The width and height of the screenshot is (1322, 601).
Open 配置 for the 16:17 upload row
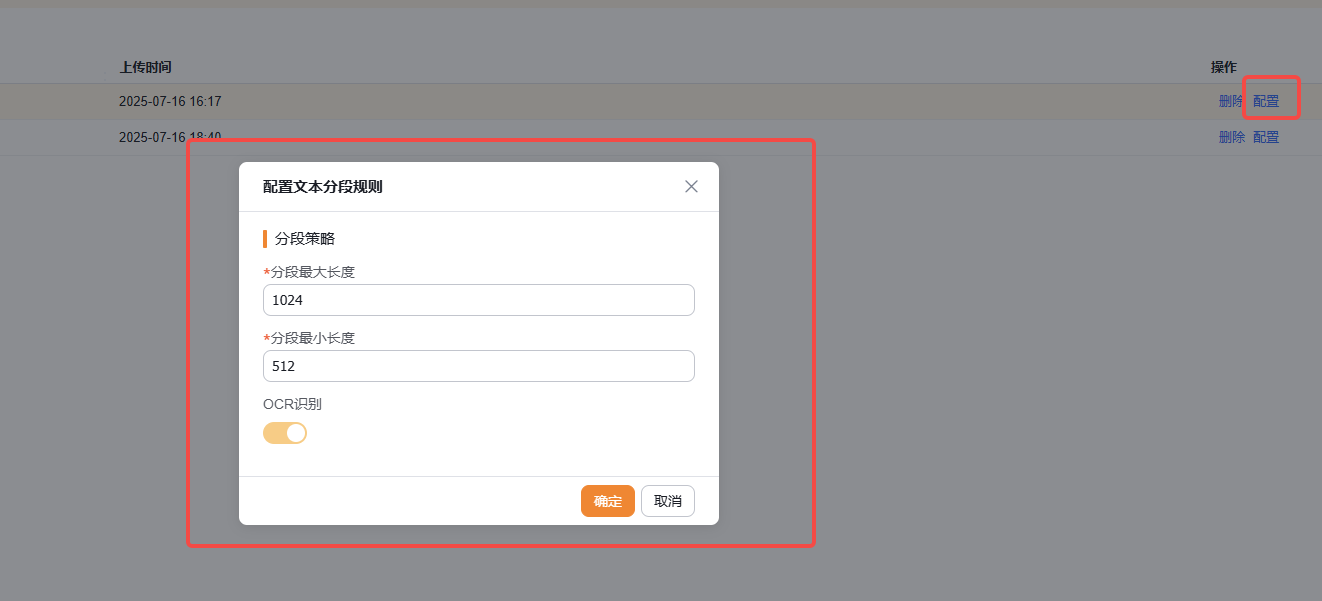pos(1266,101)
